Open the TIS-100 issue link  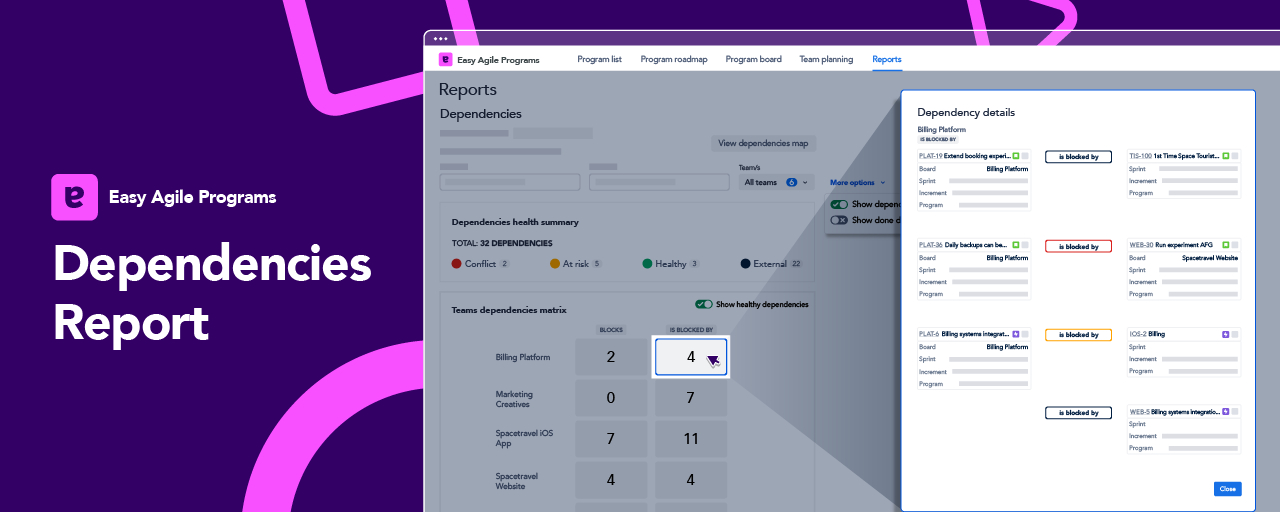[x=1141, y=156]
